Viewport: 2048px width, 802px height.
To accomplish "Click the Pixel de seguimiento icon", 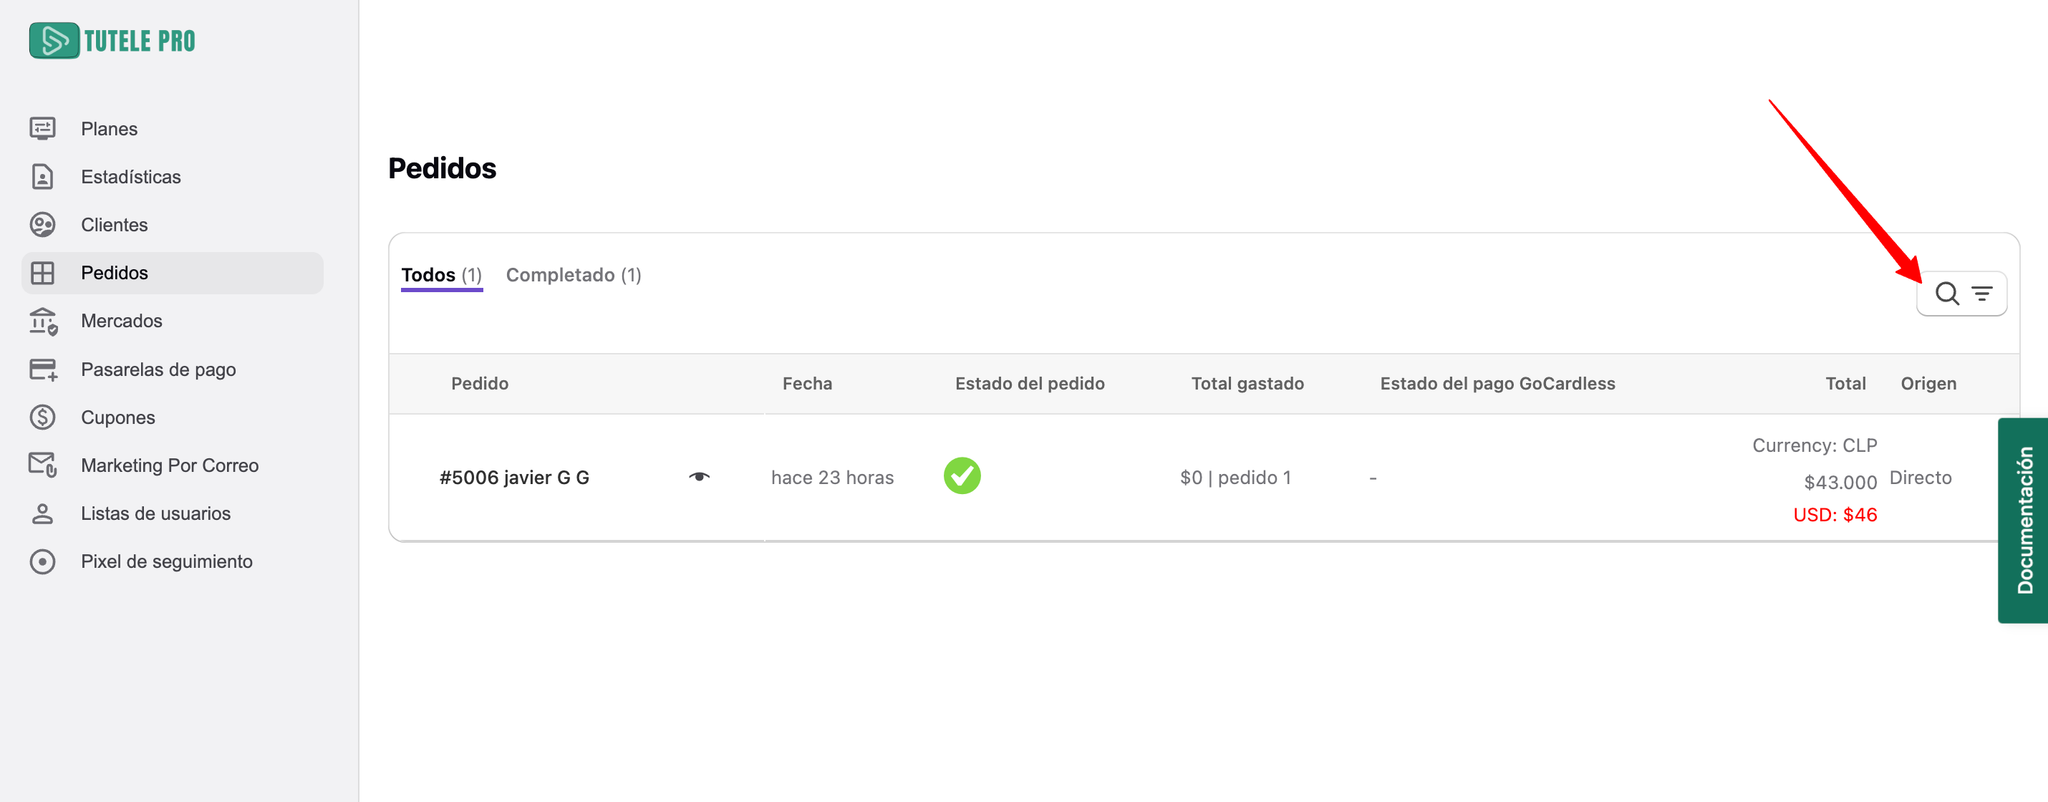I will (x=42, y=562).
